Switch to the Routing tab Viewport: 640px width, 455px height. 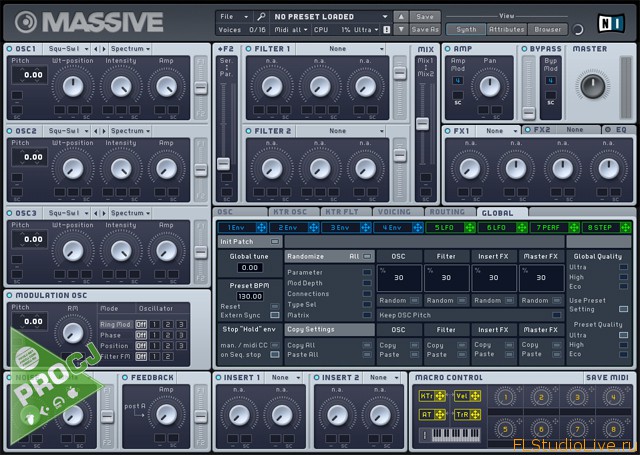point(447,212)
